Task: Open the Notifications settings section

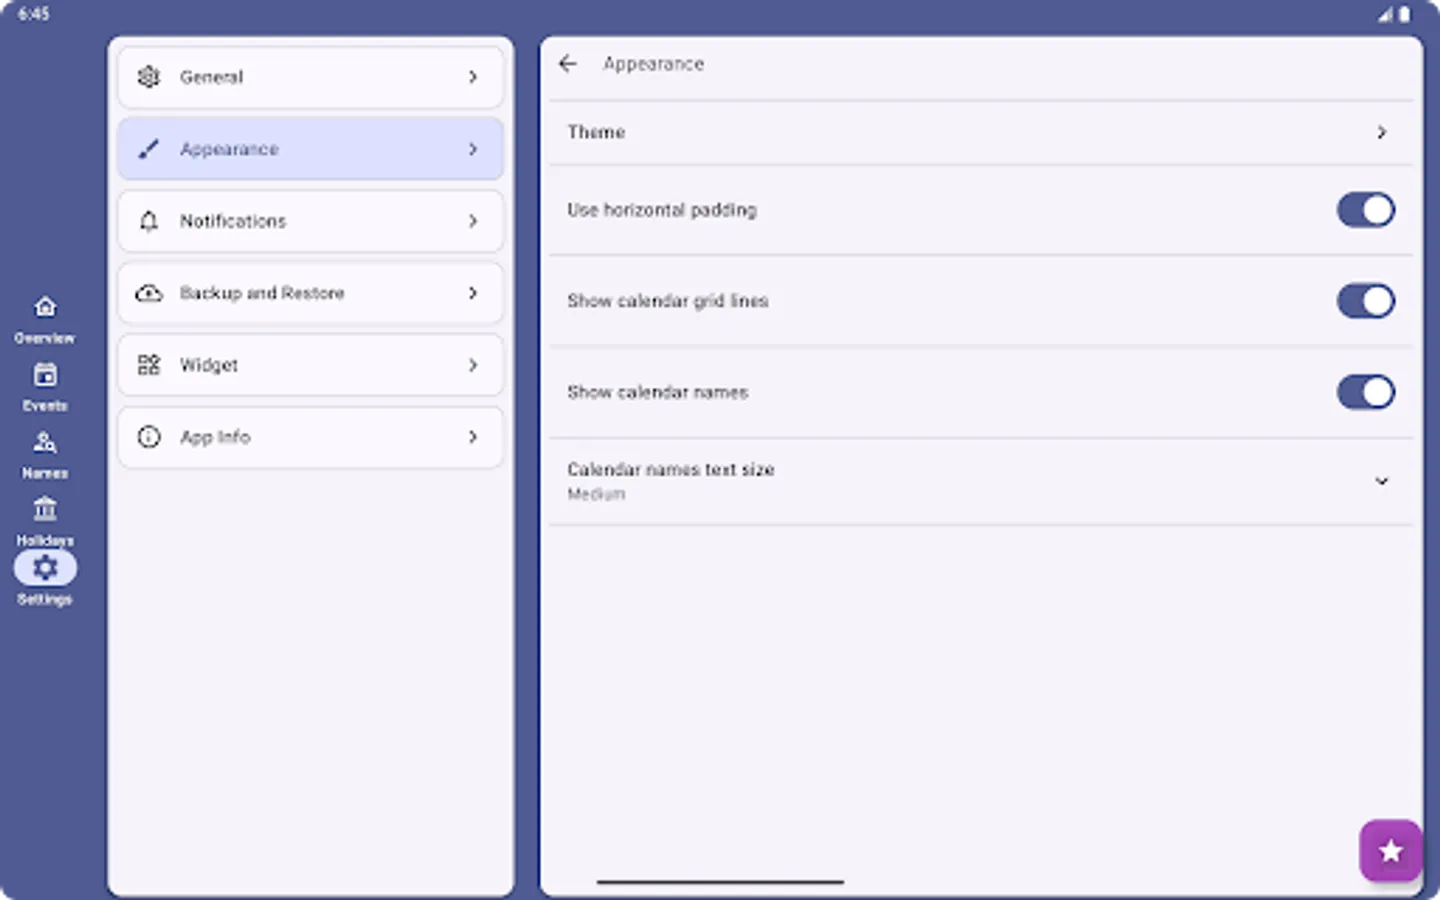Action: 310,221
